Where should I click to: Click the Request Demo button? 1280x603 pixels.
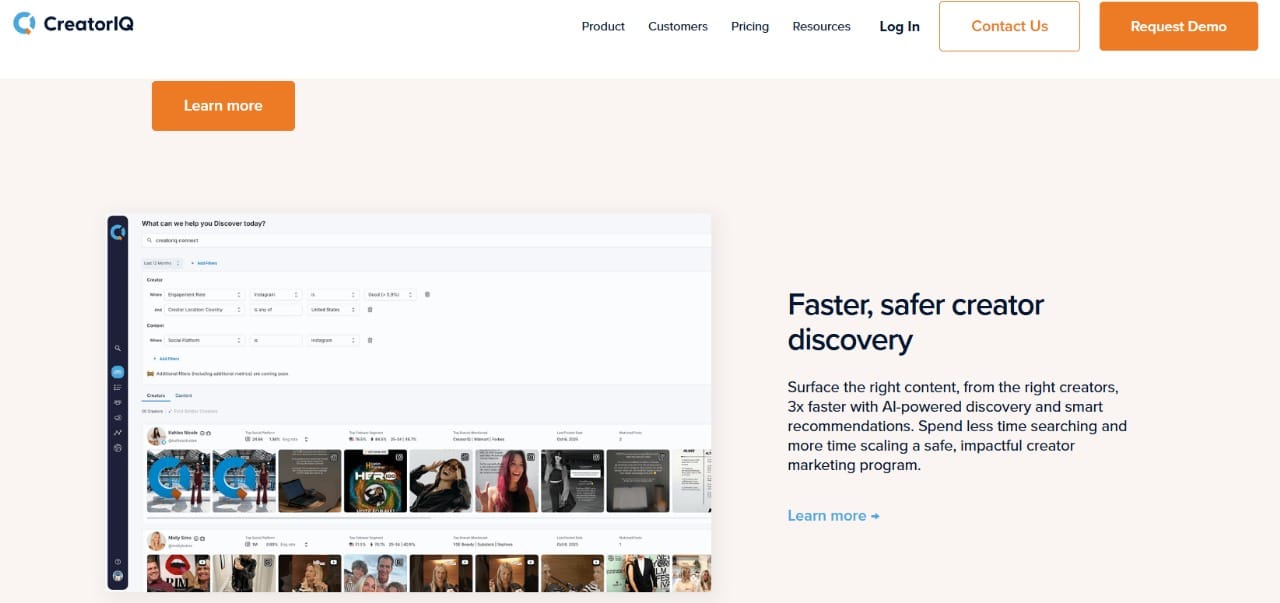pos(1178,26)
